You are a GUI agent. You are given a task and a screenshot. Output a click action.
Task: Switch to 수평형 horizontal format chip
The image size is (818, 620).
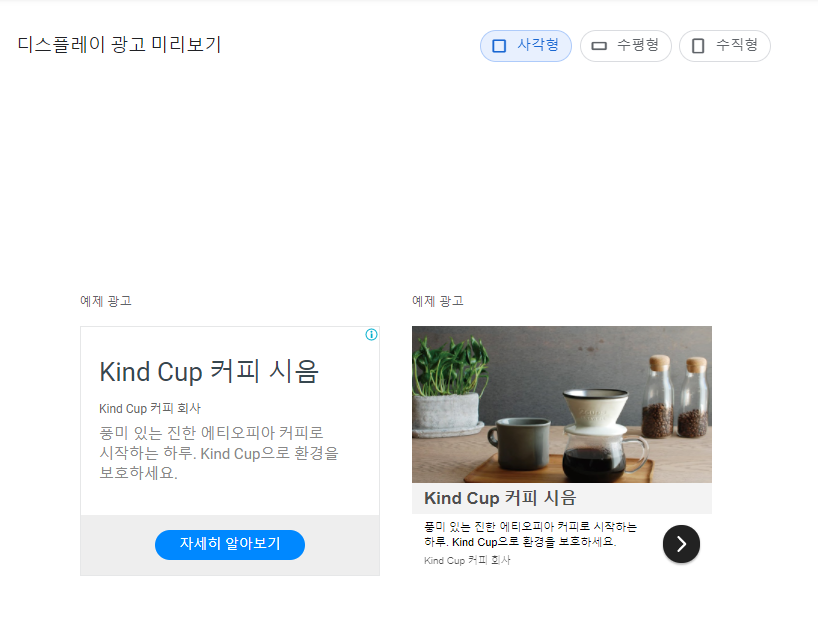coord(625,46)
